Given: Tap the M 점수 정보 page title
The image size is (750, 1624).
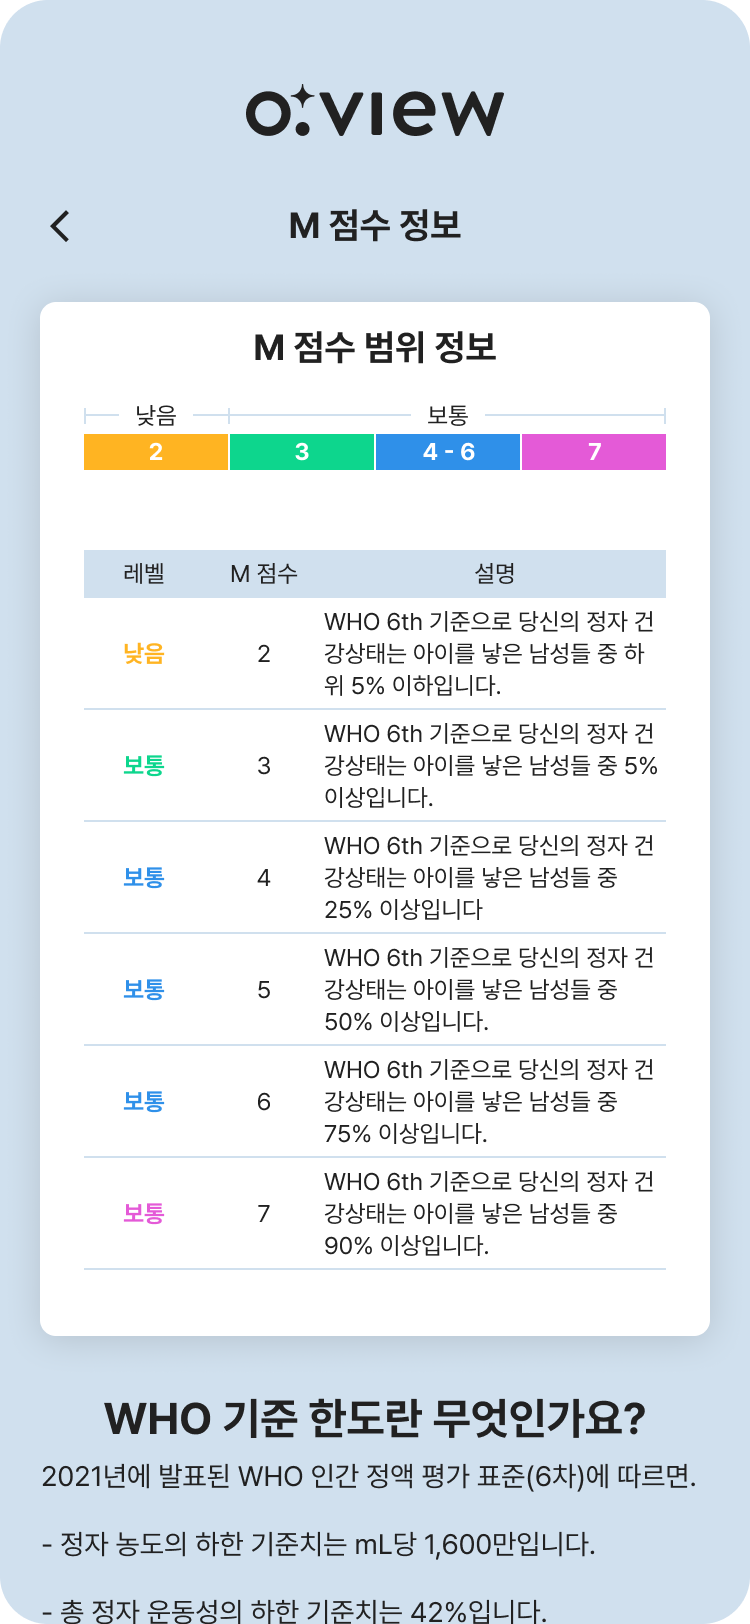Looking at the screenshot, I should [x=375, y=226].
